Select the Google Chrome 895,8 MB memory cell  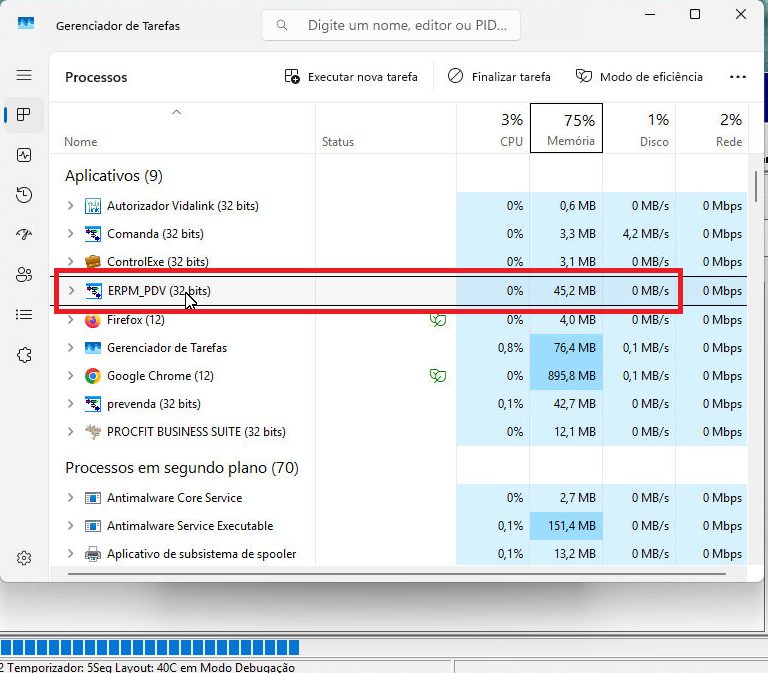[x=566, y=376]
